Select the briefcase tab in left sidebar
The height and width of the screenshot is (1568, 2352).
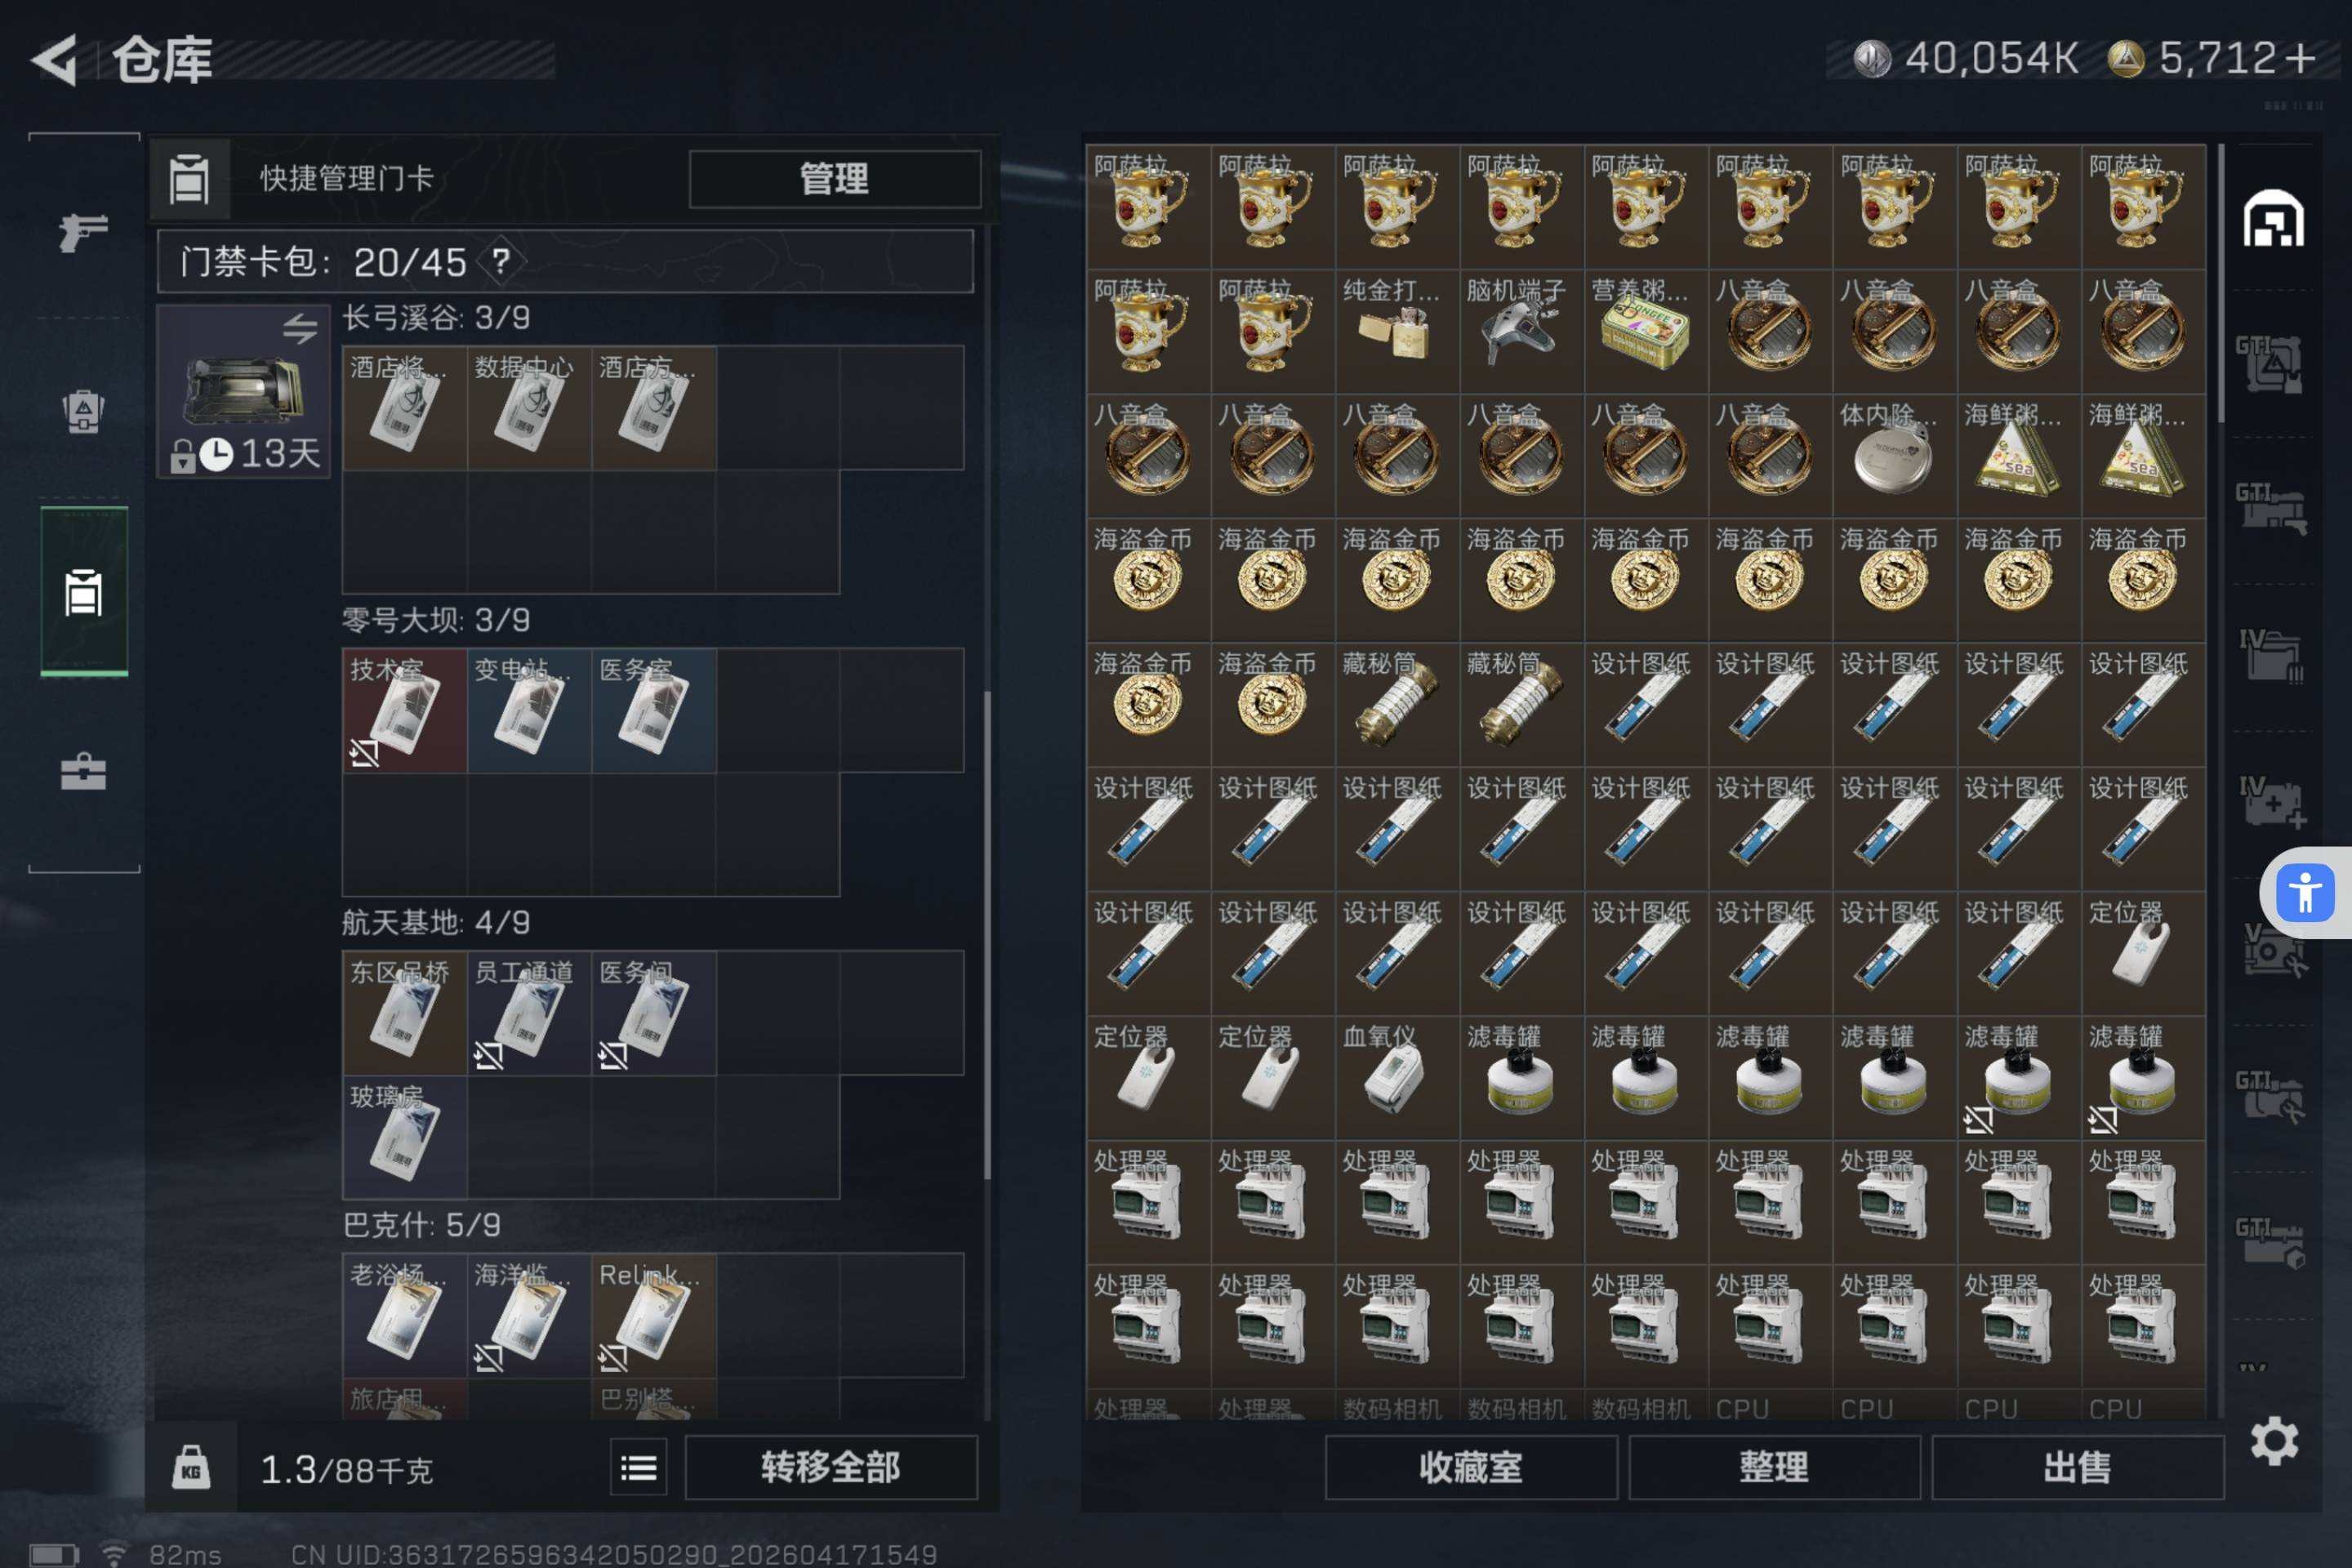click(x=83, y=772)
